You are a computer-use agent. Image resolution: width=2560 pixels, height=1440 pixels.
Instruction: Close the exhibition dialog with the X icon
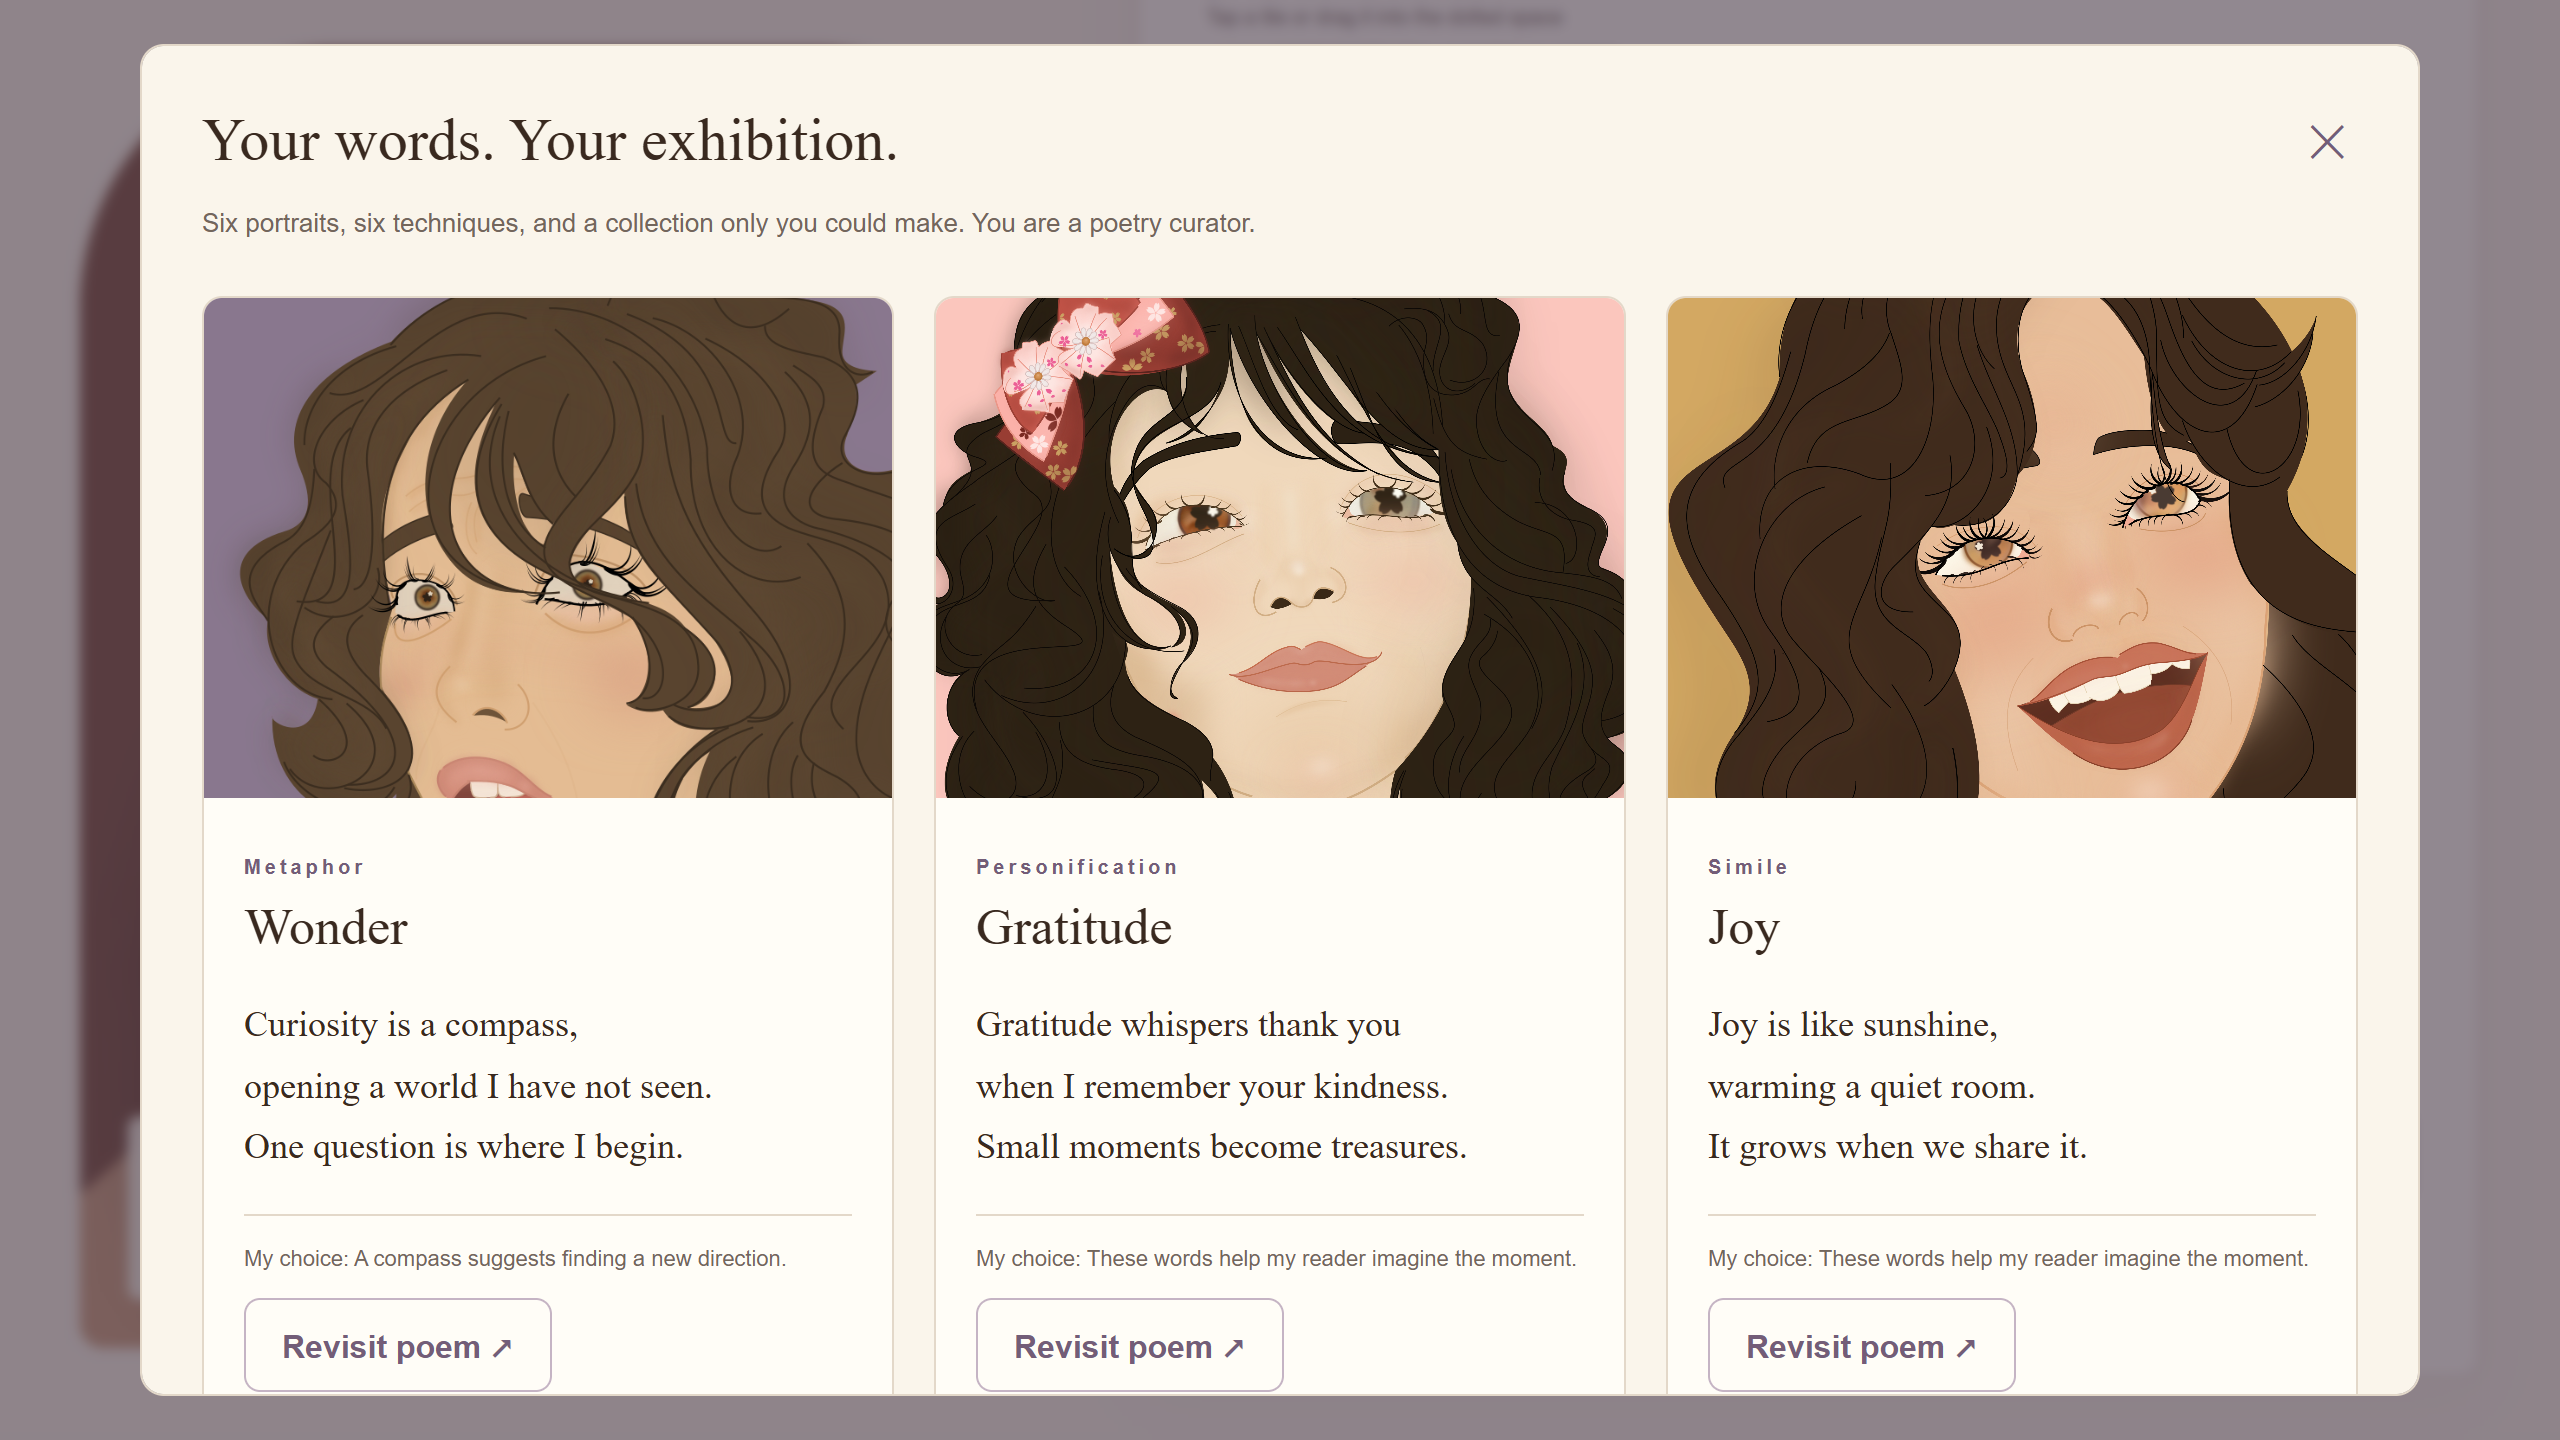click(2327, 142)
